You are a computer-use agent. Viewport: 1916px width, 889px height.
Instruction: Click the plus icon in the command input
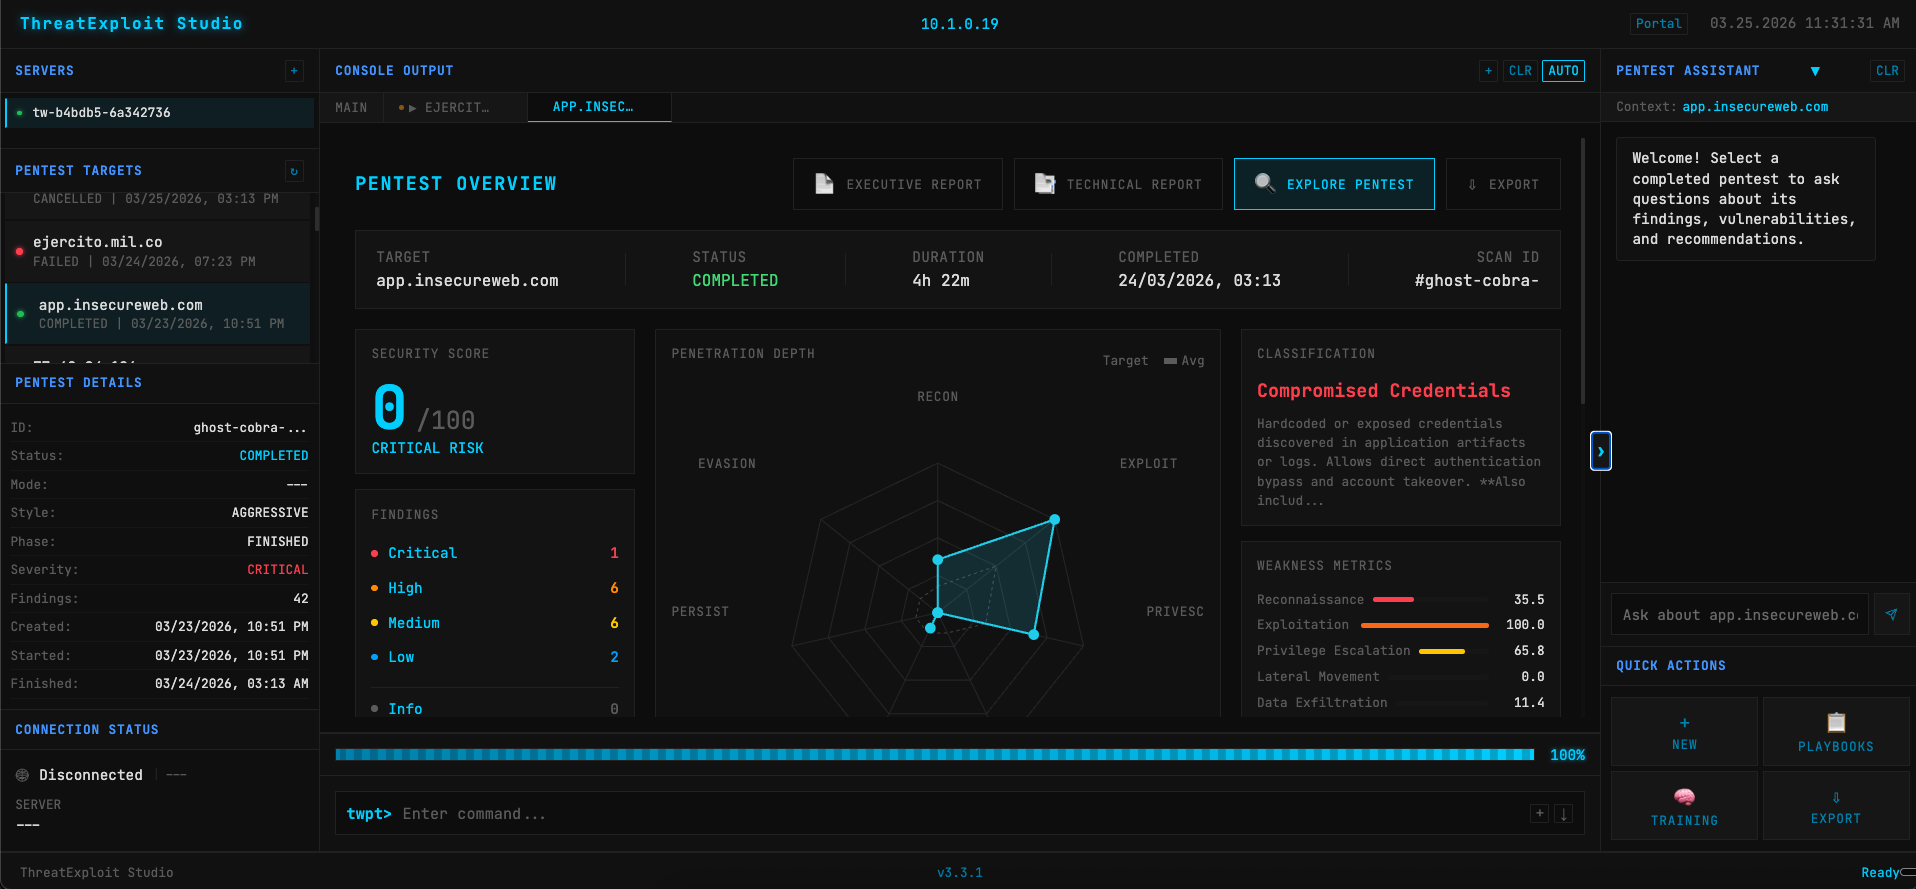tap(1540, 814)
